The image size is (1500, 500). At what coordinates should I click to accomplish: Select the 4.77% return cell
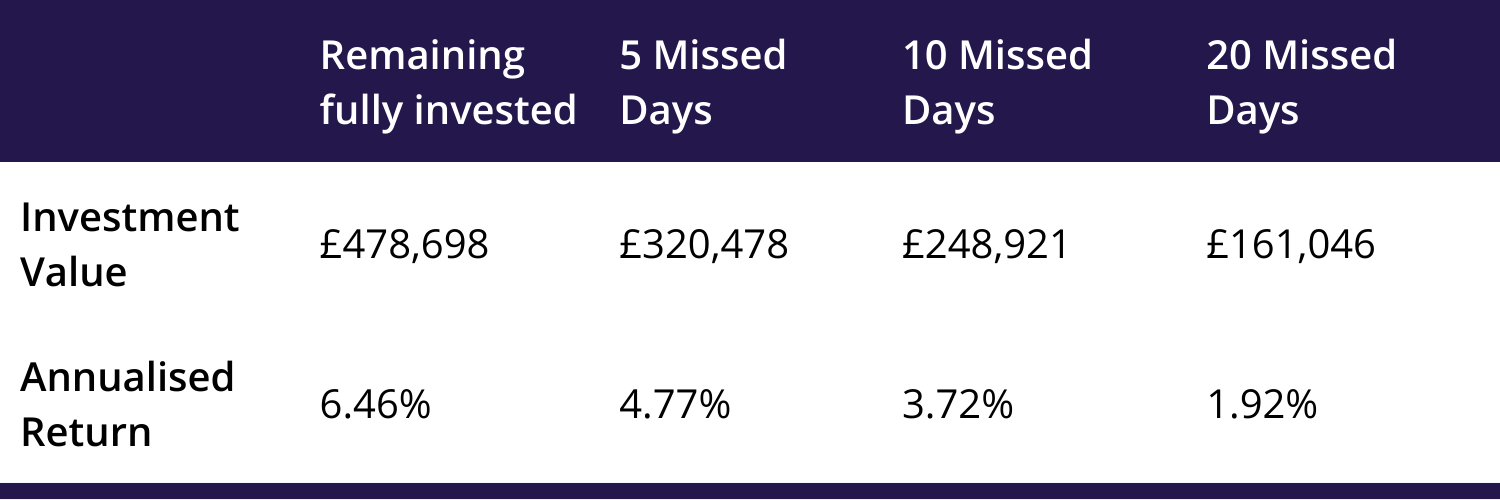(x=675, y=406)
